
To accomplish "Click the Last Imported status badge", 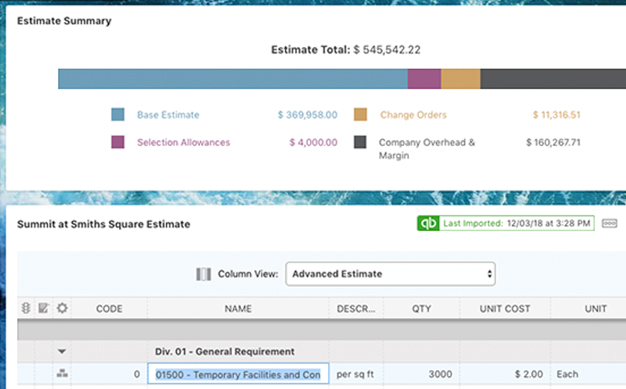I will pos(506,223).
